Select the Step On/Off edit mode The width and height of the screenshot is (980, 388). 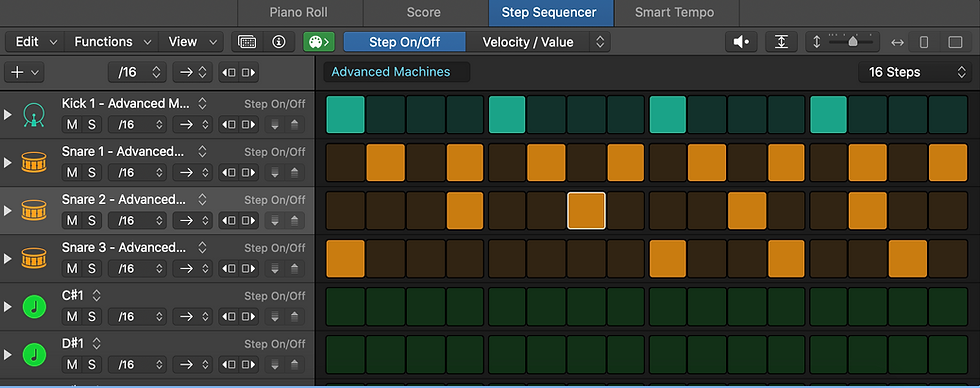(404, 42)
